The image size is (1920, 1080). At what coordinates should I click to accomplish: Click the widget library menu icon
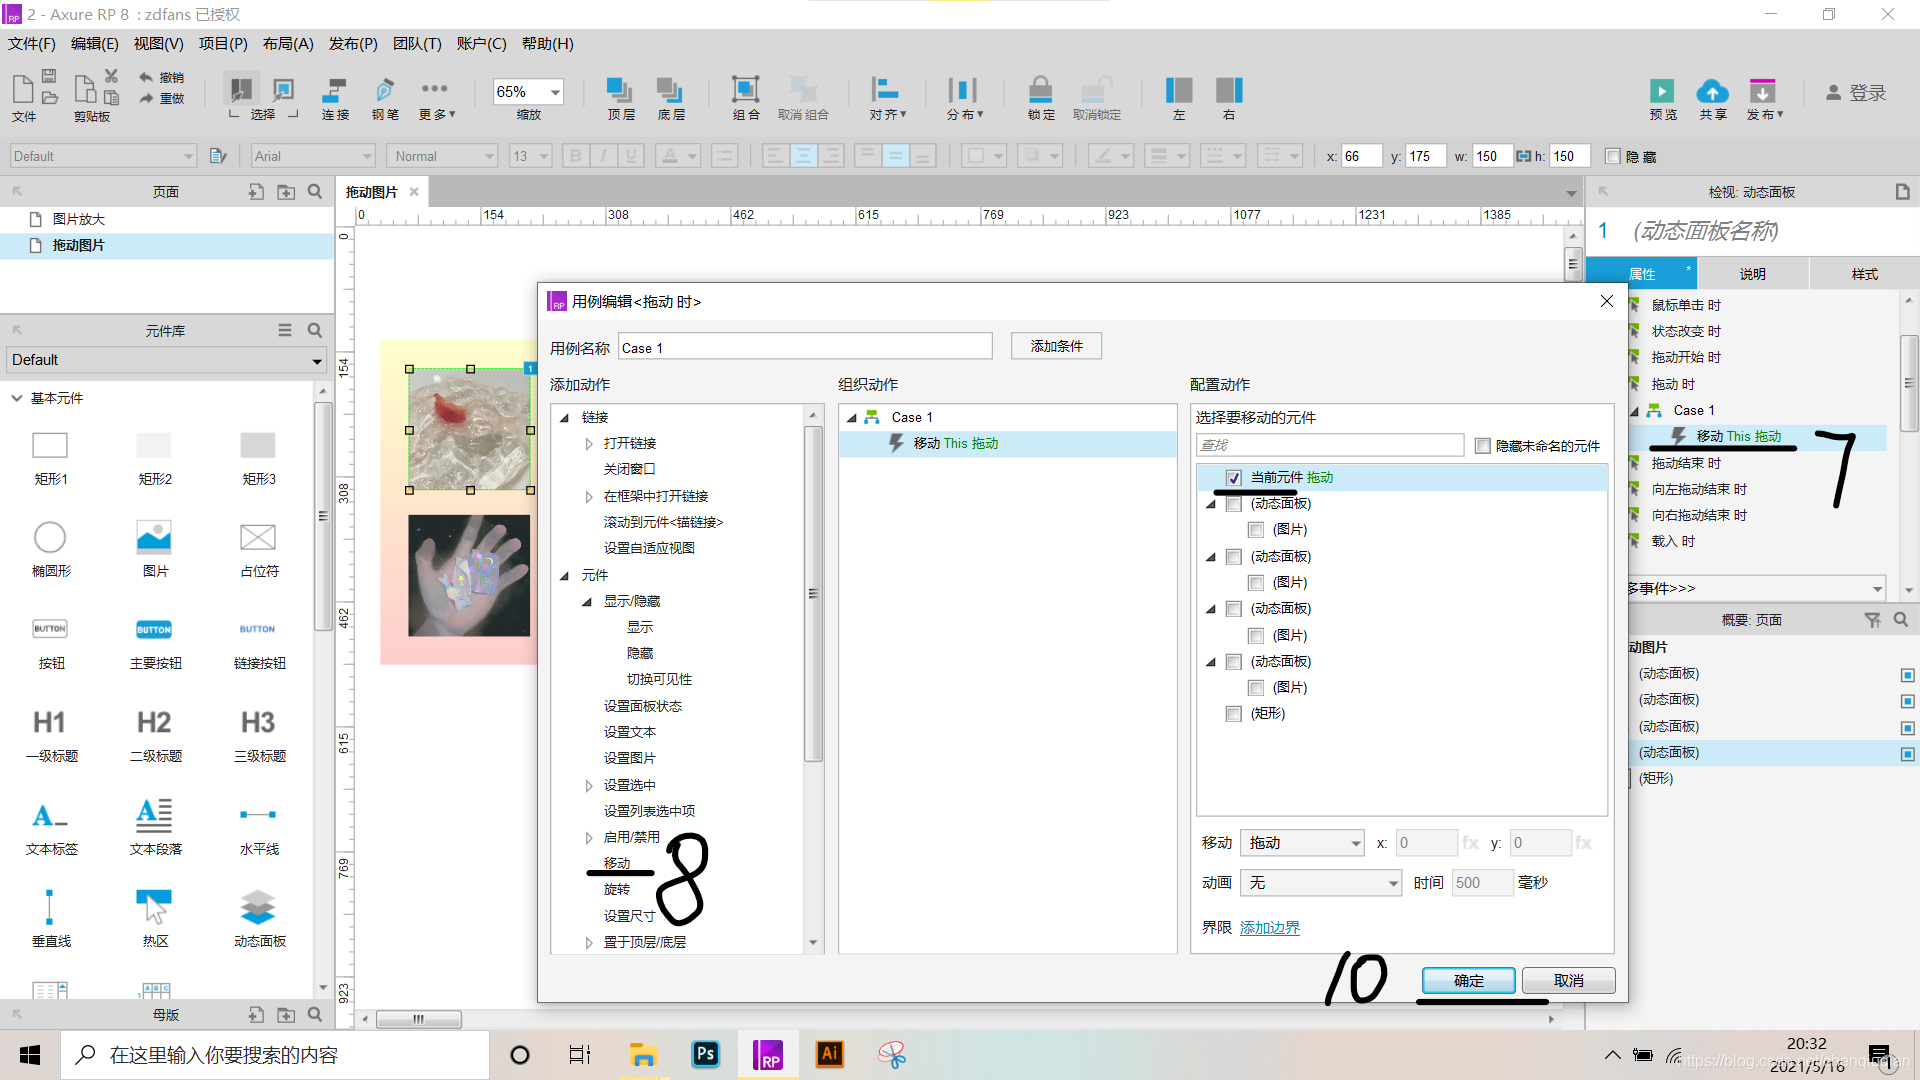click(285, 330)
